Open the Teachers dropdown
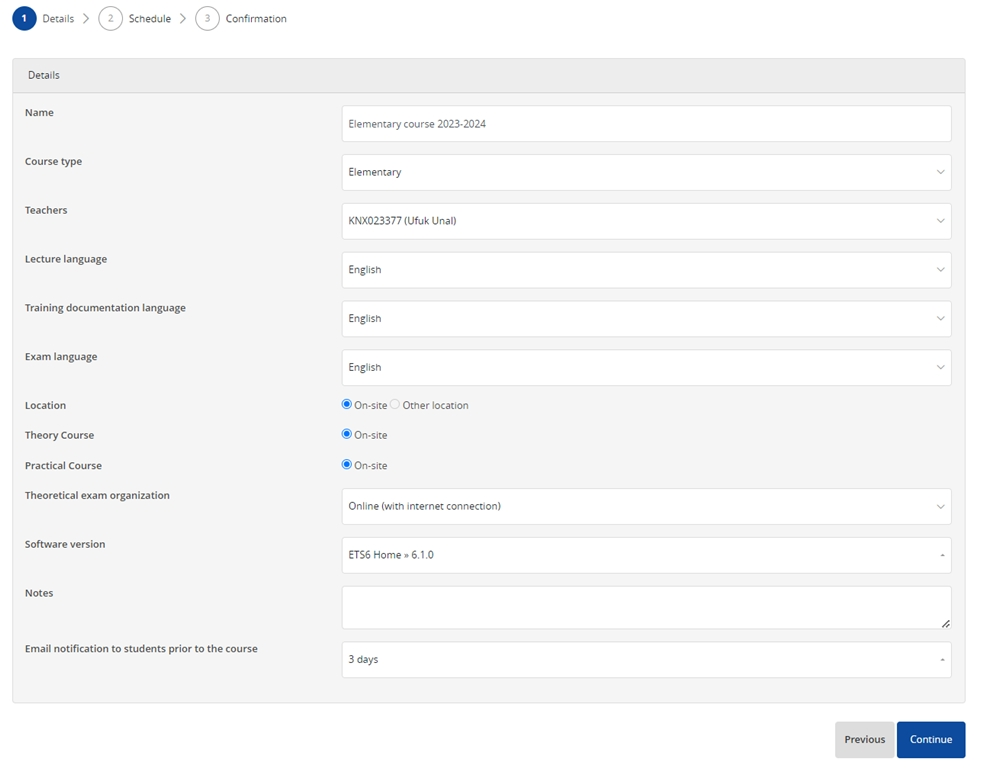 coord(647,221)
